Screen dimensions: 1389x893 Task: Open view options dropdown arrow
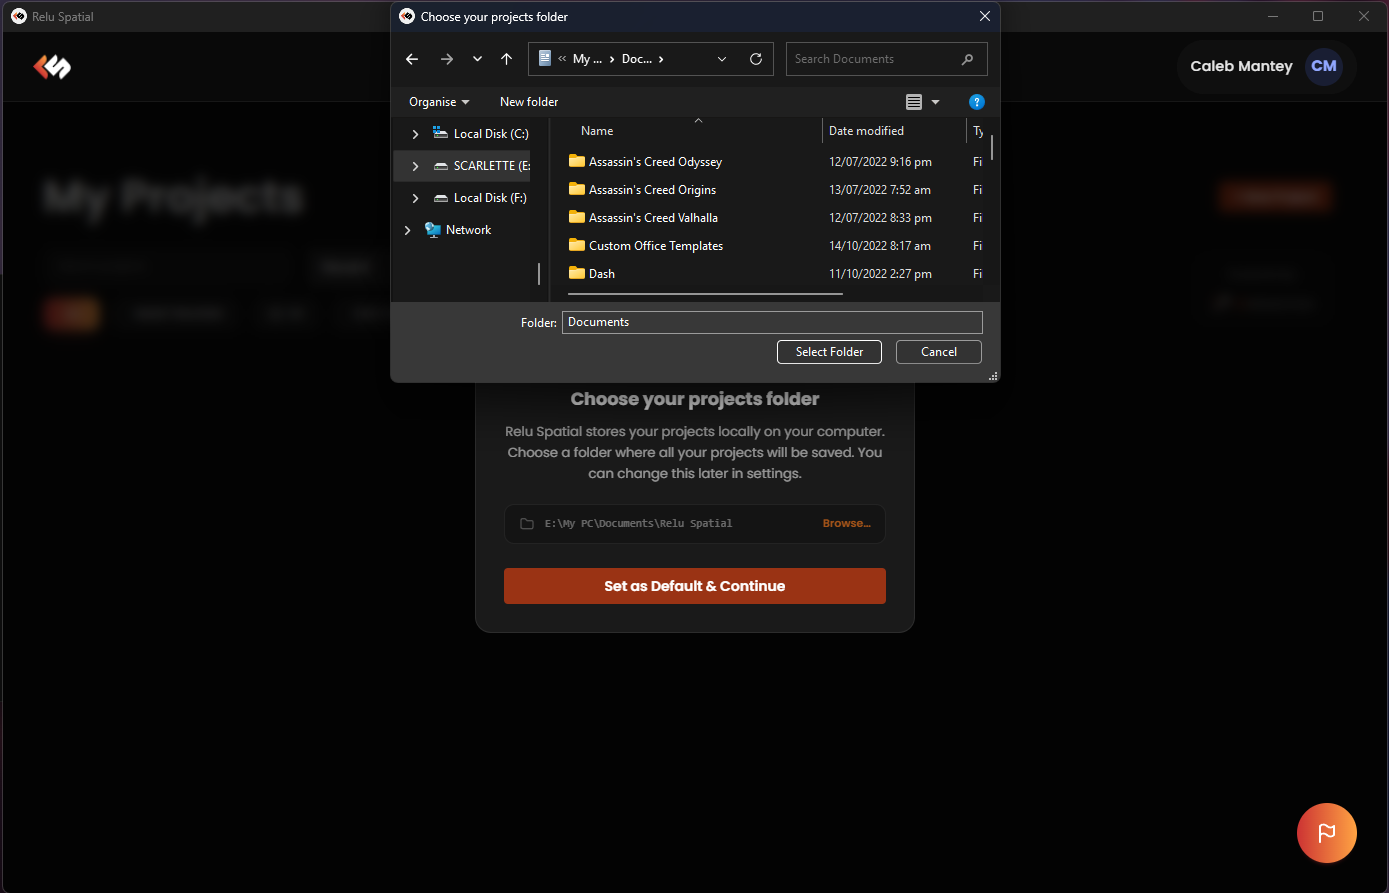[936, 102]
